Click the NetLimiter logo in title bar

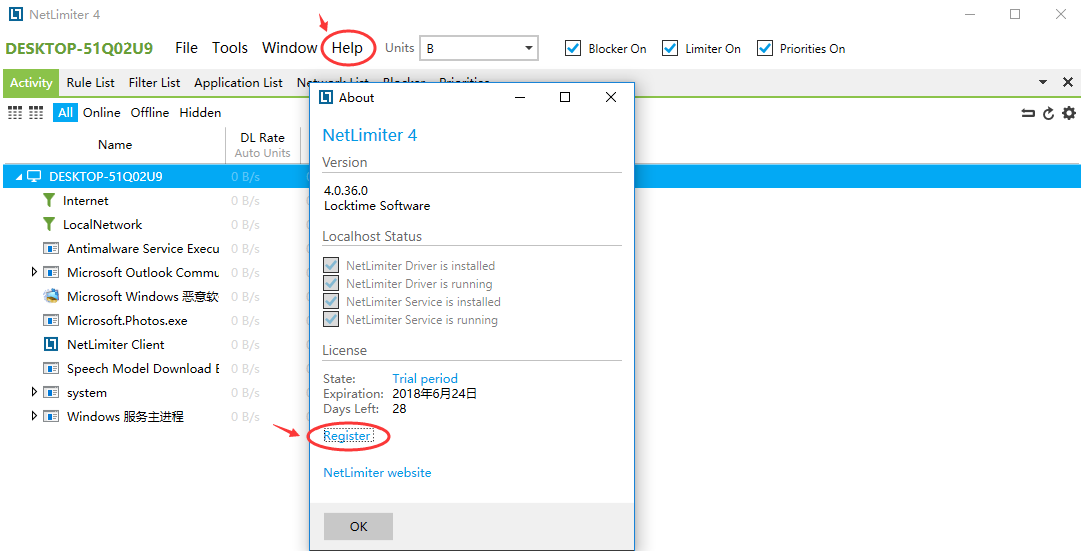click(15, 14)
